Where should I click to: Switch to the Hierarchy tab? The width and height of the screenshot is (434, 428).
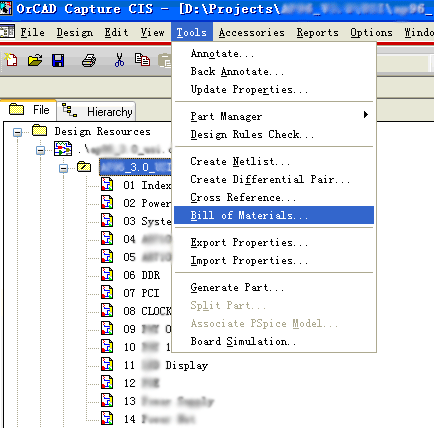pyautogui.click(x=96, y=111)
